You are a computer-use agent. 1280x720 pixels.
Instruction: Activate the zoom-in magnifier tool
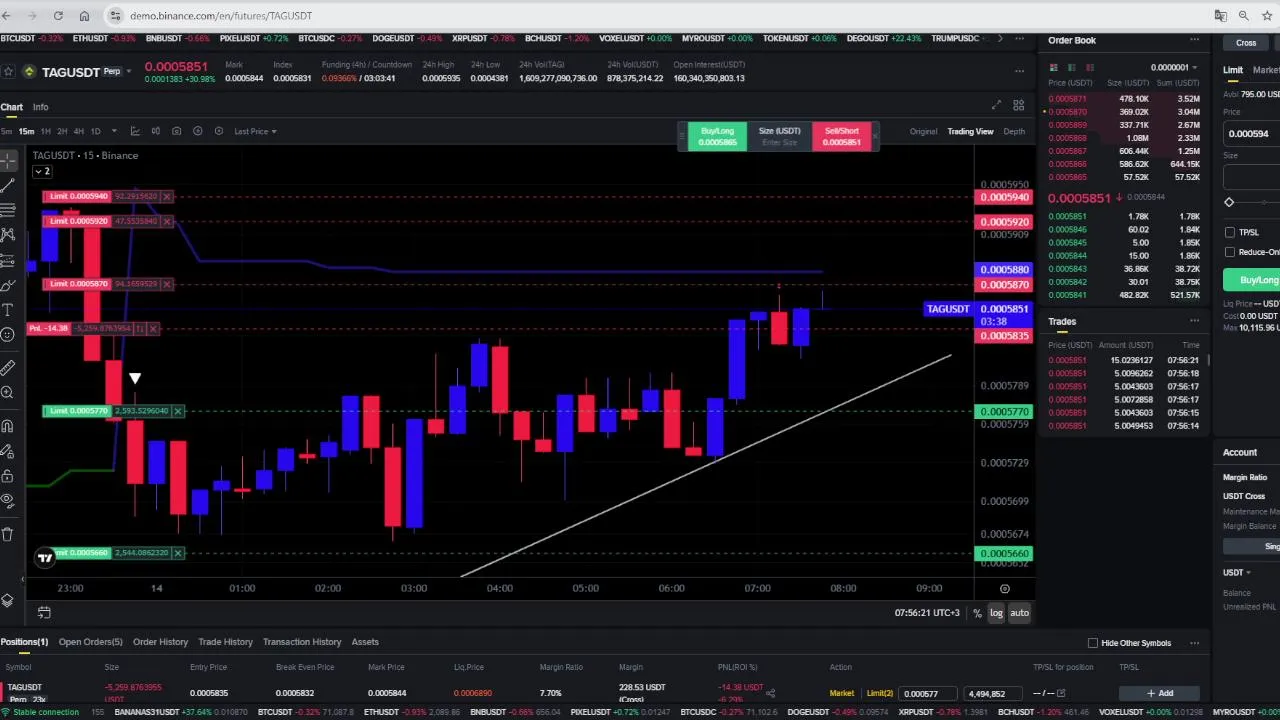click(8, 393)
